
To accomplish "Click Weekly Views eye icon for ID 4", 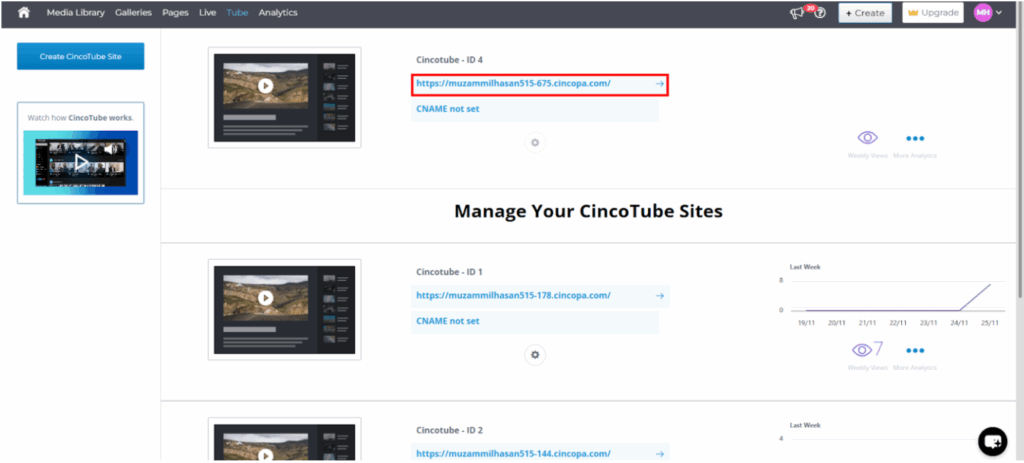I will (867, 139).
